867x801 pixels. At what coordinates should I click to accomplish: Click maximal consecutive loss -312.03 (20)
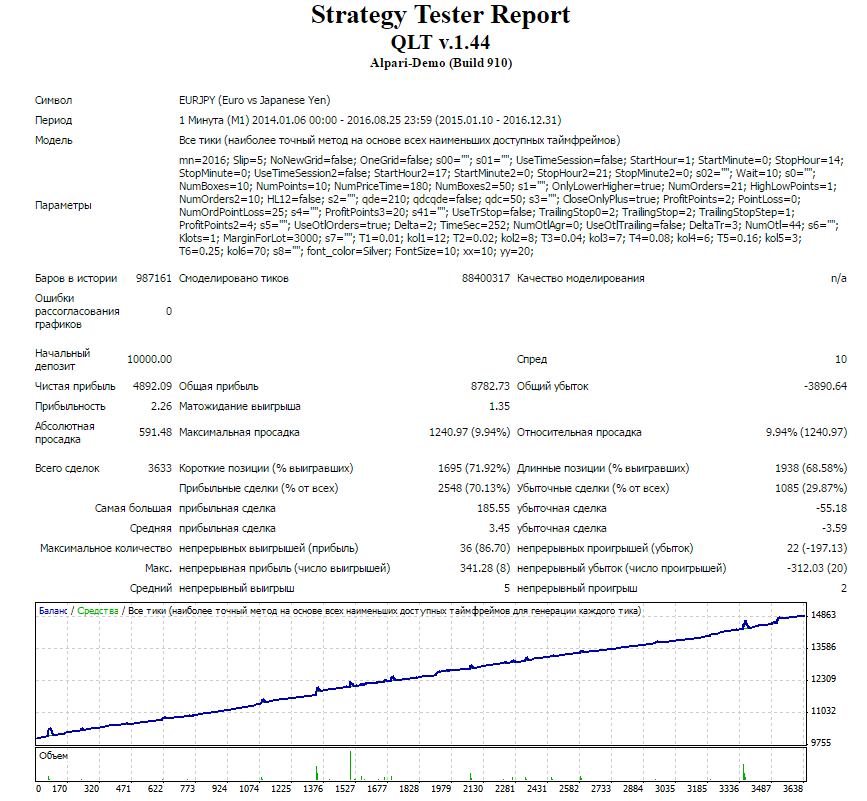[817, 568]
